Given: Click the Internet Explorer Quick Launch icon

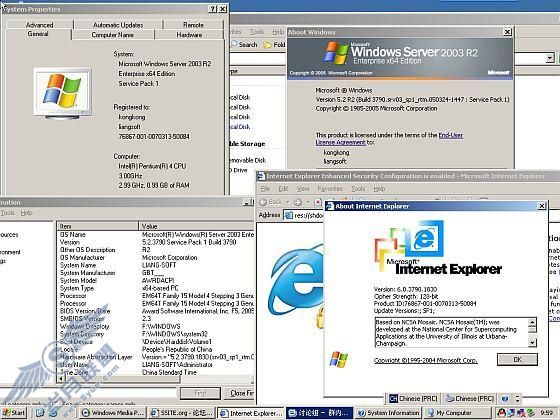Looking at the screenshot, I should tap(53, 413).
